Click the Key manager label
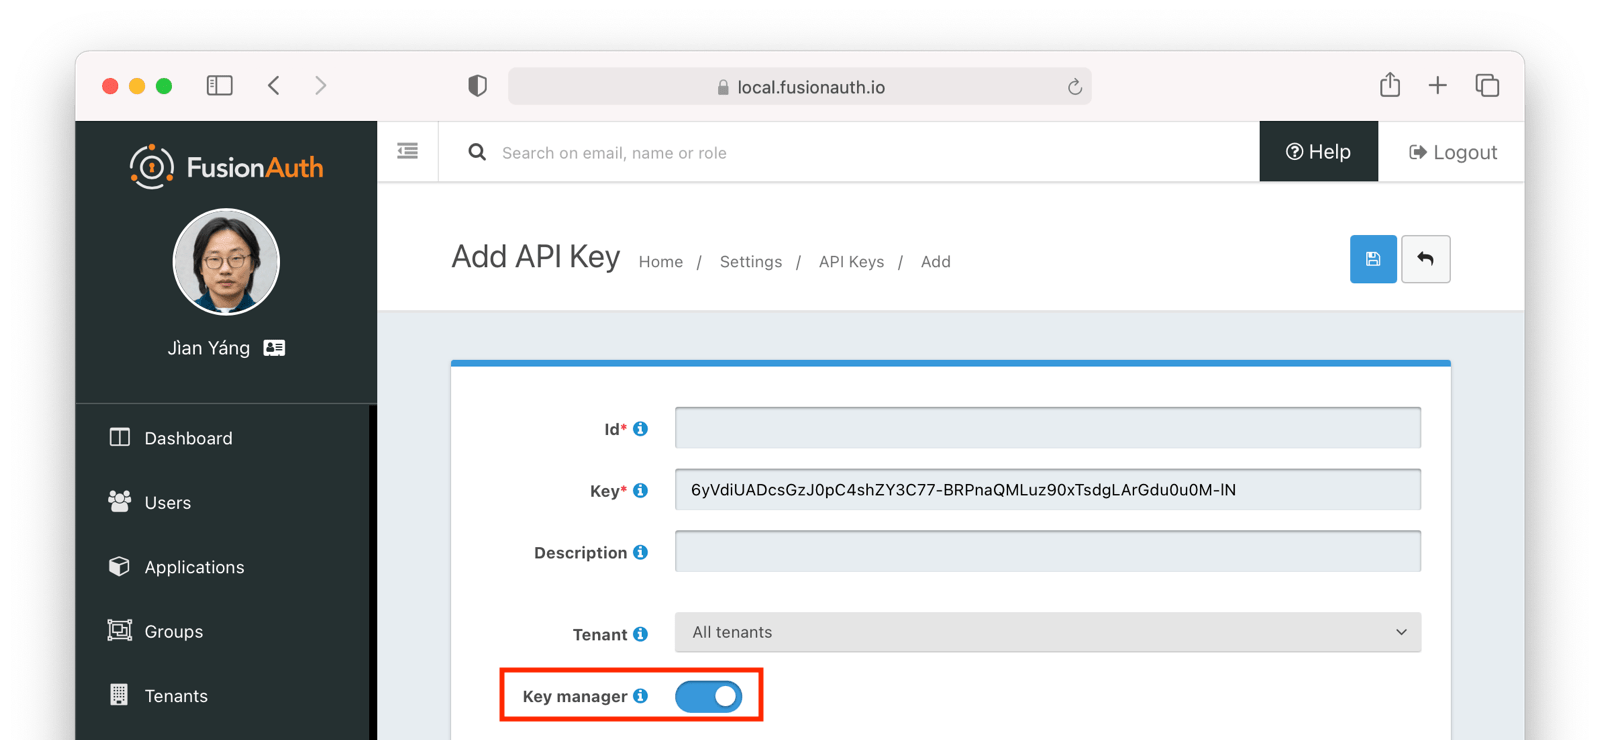This screenshot has height=740, width=1600. tap(575, 696)
